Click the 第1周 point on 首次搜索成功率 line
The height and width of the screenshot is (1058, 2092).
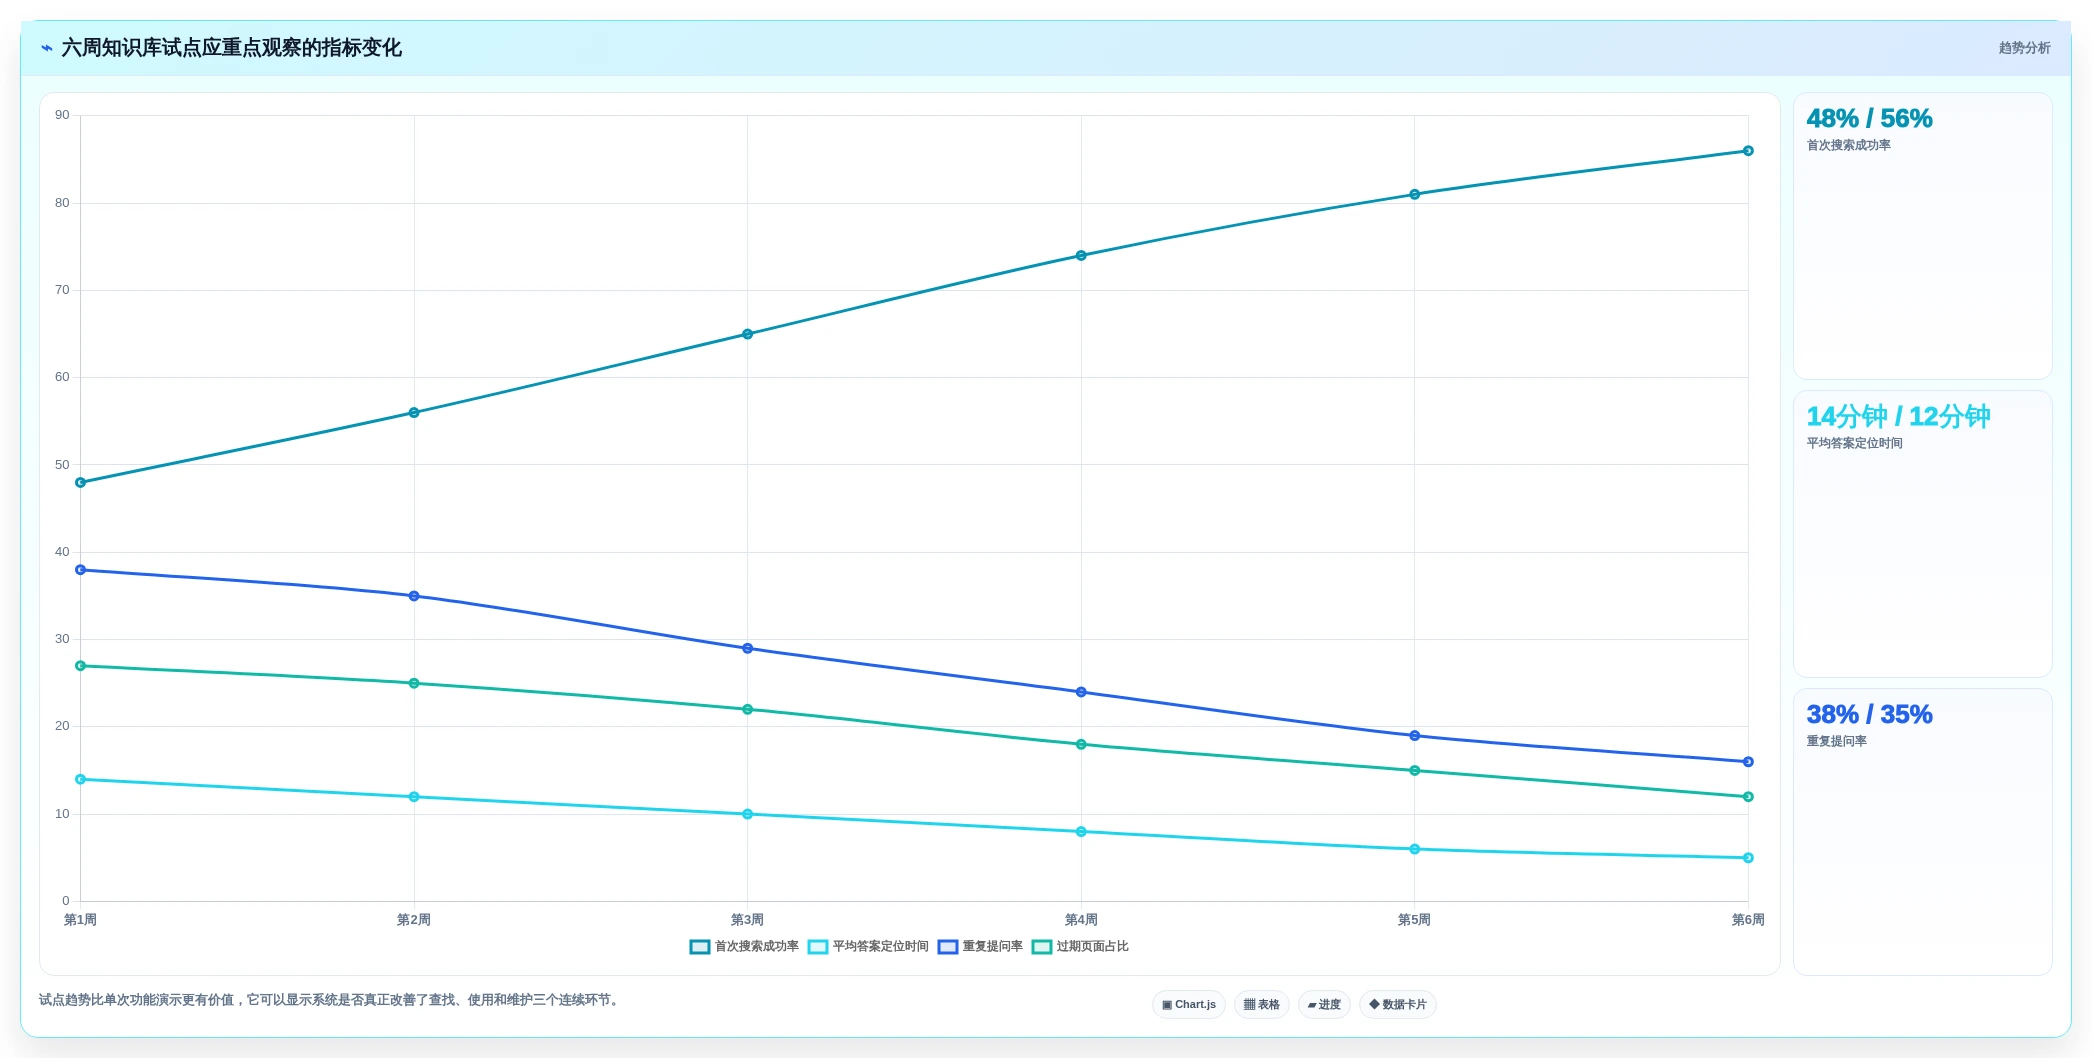click(x=81, y=482)
